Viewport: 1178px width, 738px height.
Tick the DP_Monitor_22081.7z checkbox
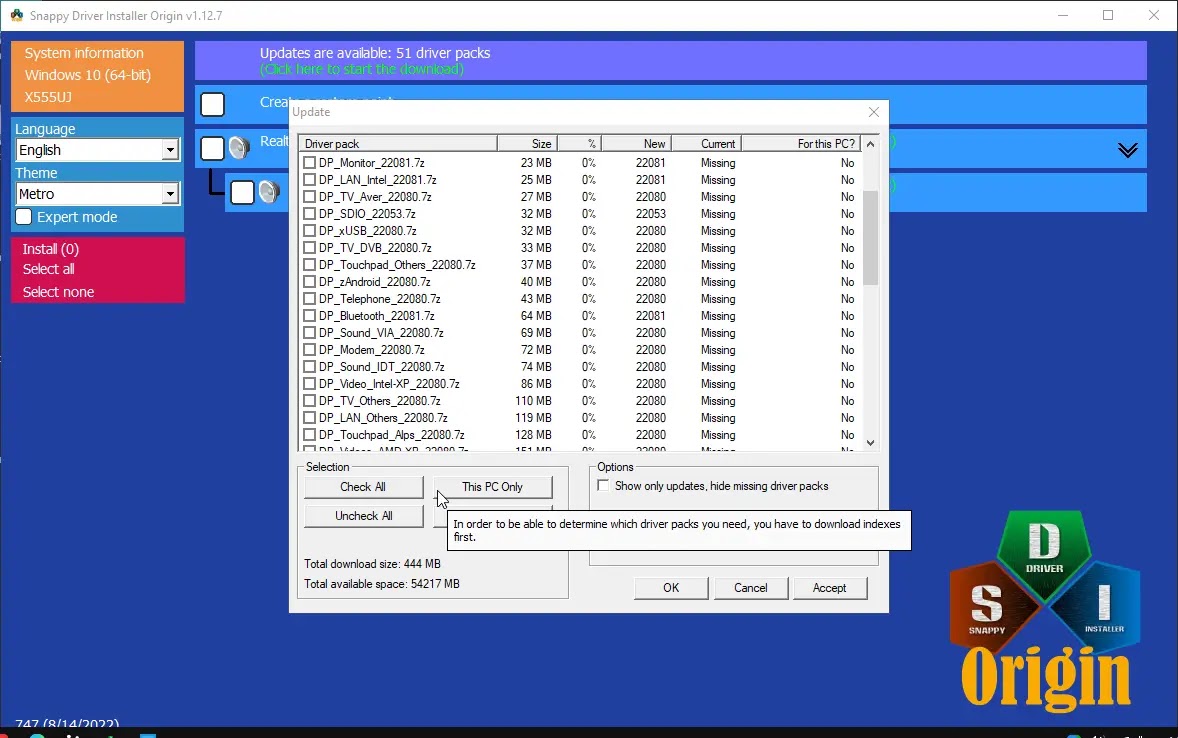[x=309, y=162]
